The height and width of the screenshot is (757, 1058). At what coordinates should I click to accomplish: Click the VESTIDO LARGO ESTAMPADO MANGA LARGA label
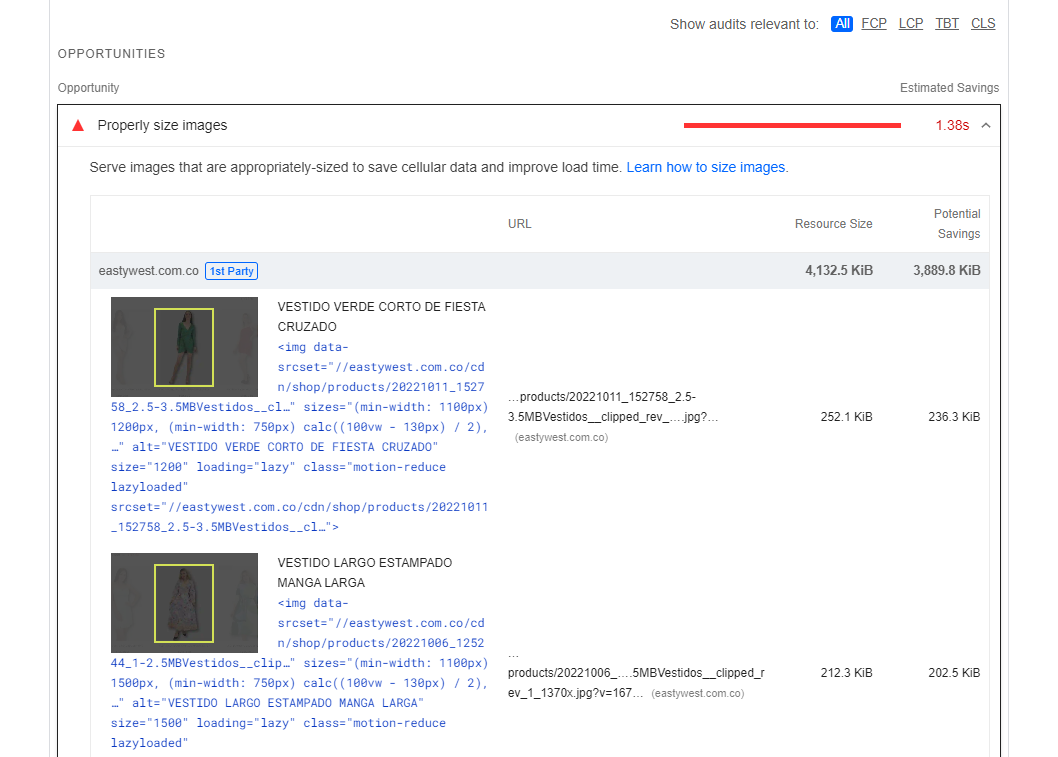(364, 572)
